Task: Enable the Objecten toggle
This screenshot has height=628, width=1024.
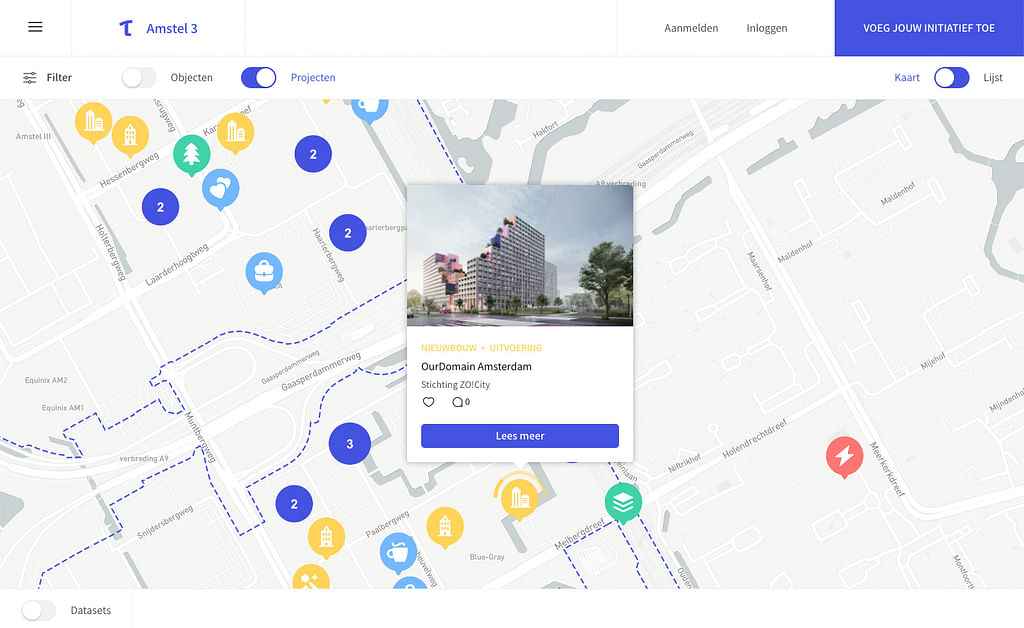Action: (140, 78)
